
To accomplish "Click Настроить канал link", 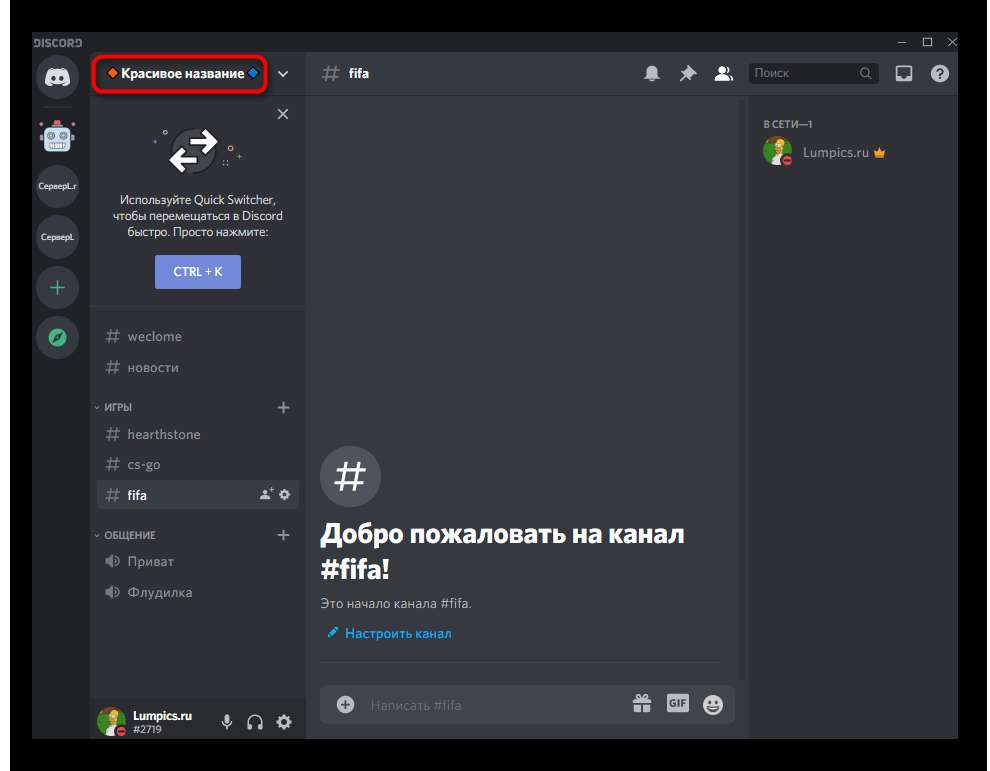I will coord(398,633).
